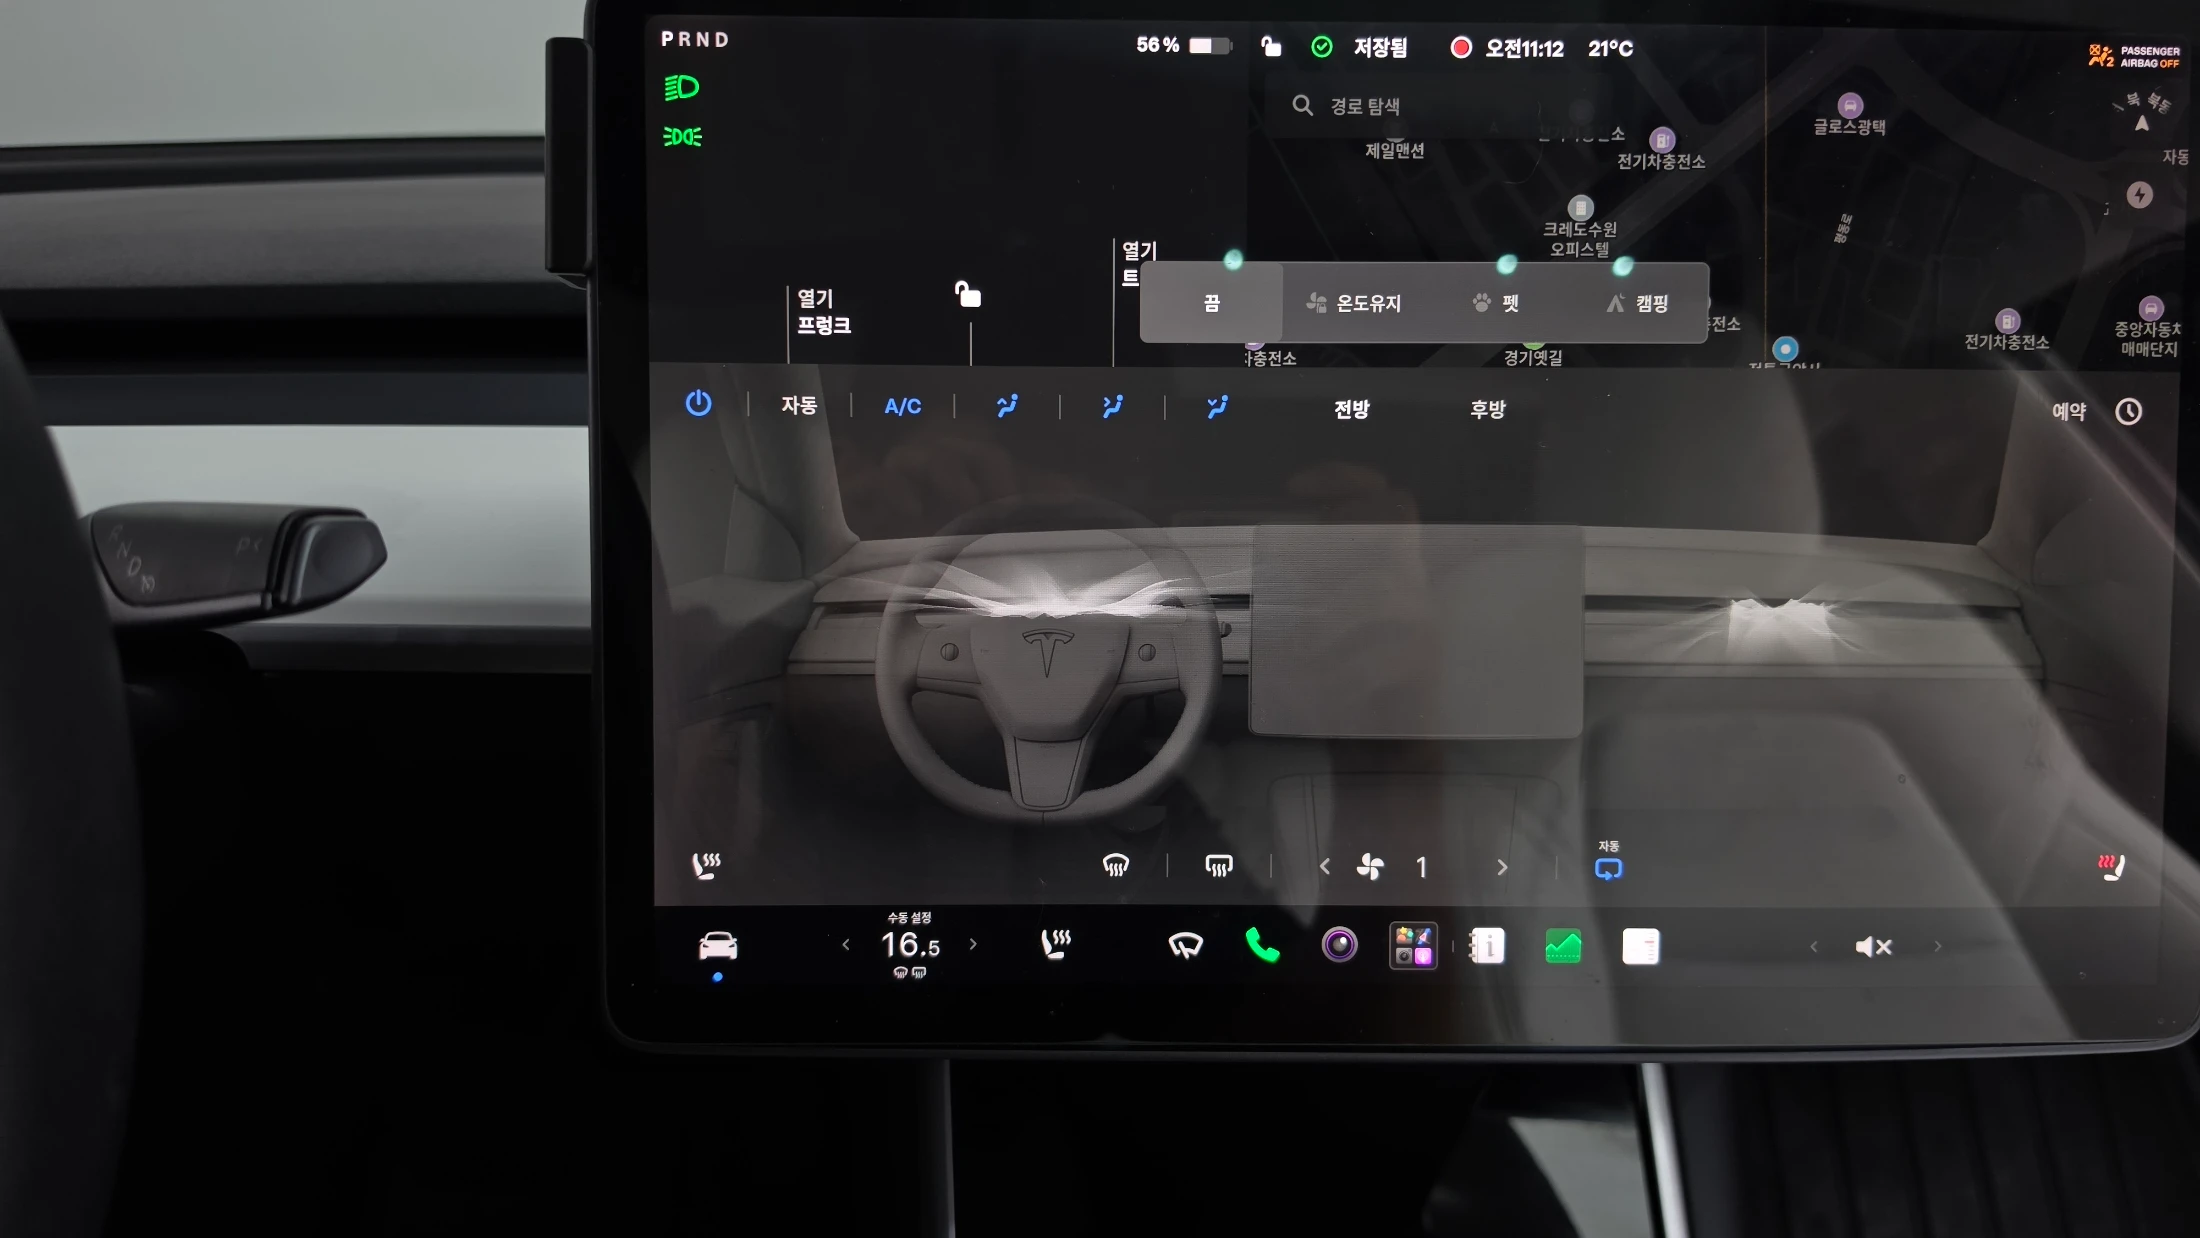Turn off climate with the power icon

tap(698, 404)
